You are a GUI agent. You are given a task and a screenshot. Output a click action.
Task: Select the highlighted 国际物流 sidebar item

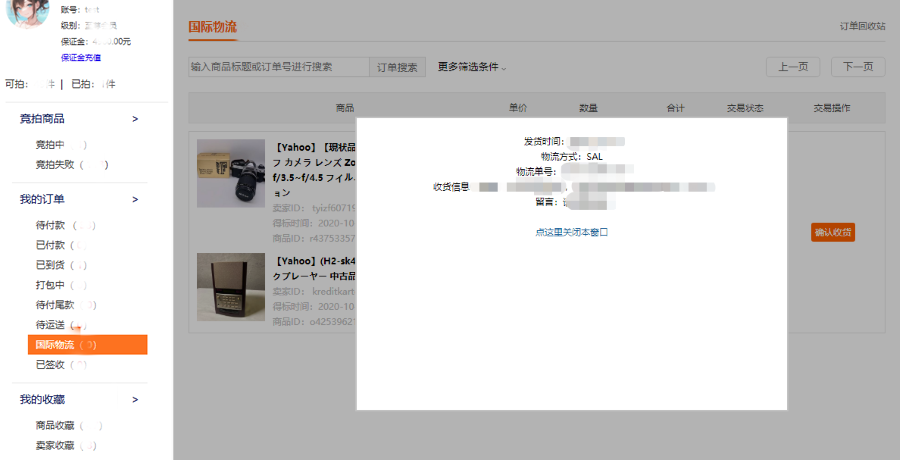88,345
